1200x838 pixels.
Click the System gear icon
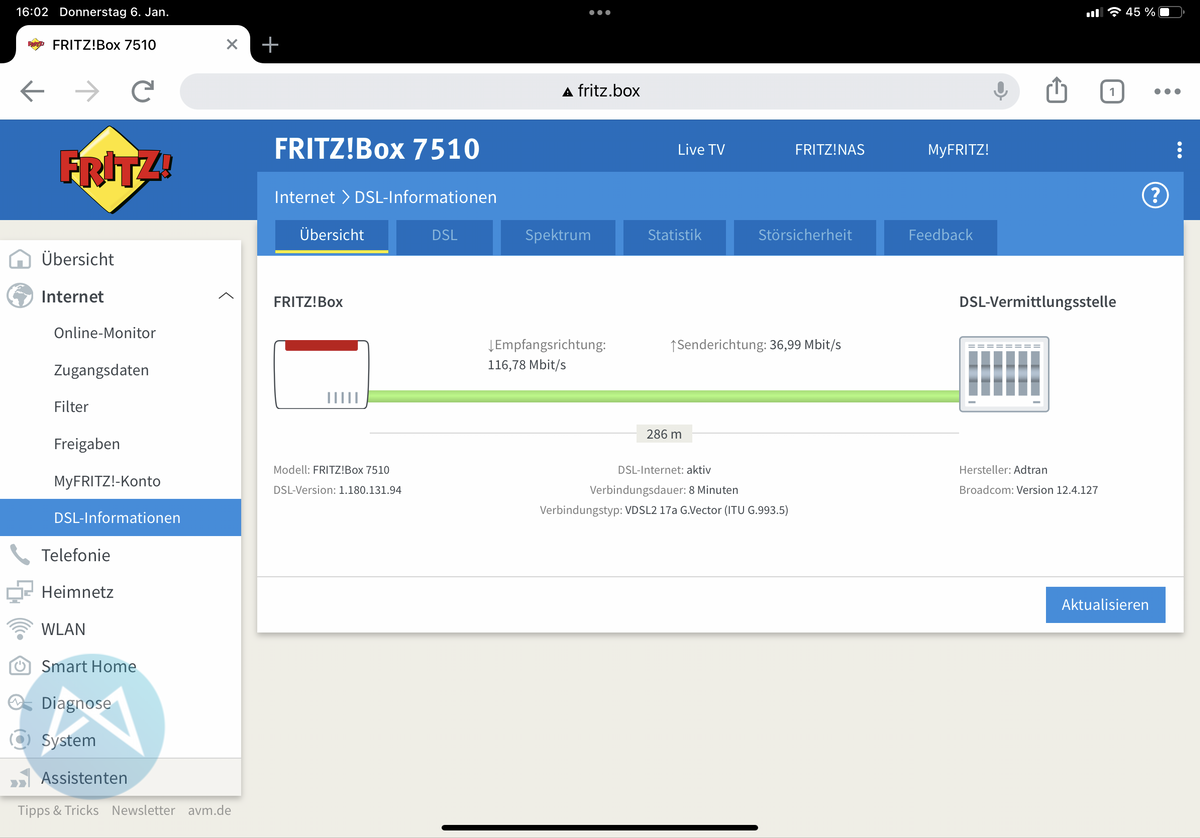19,740
